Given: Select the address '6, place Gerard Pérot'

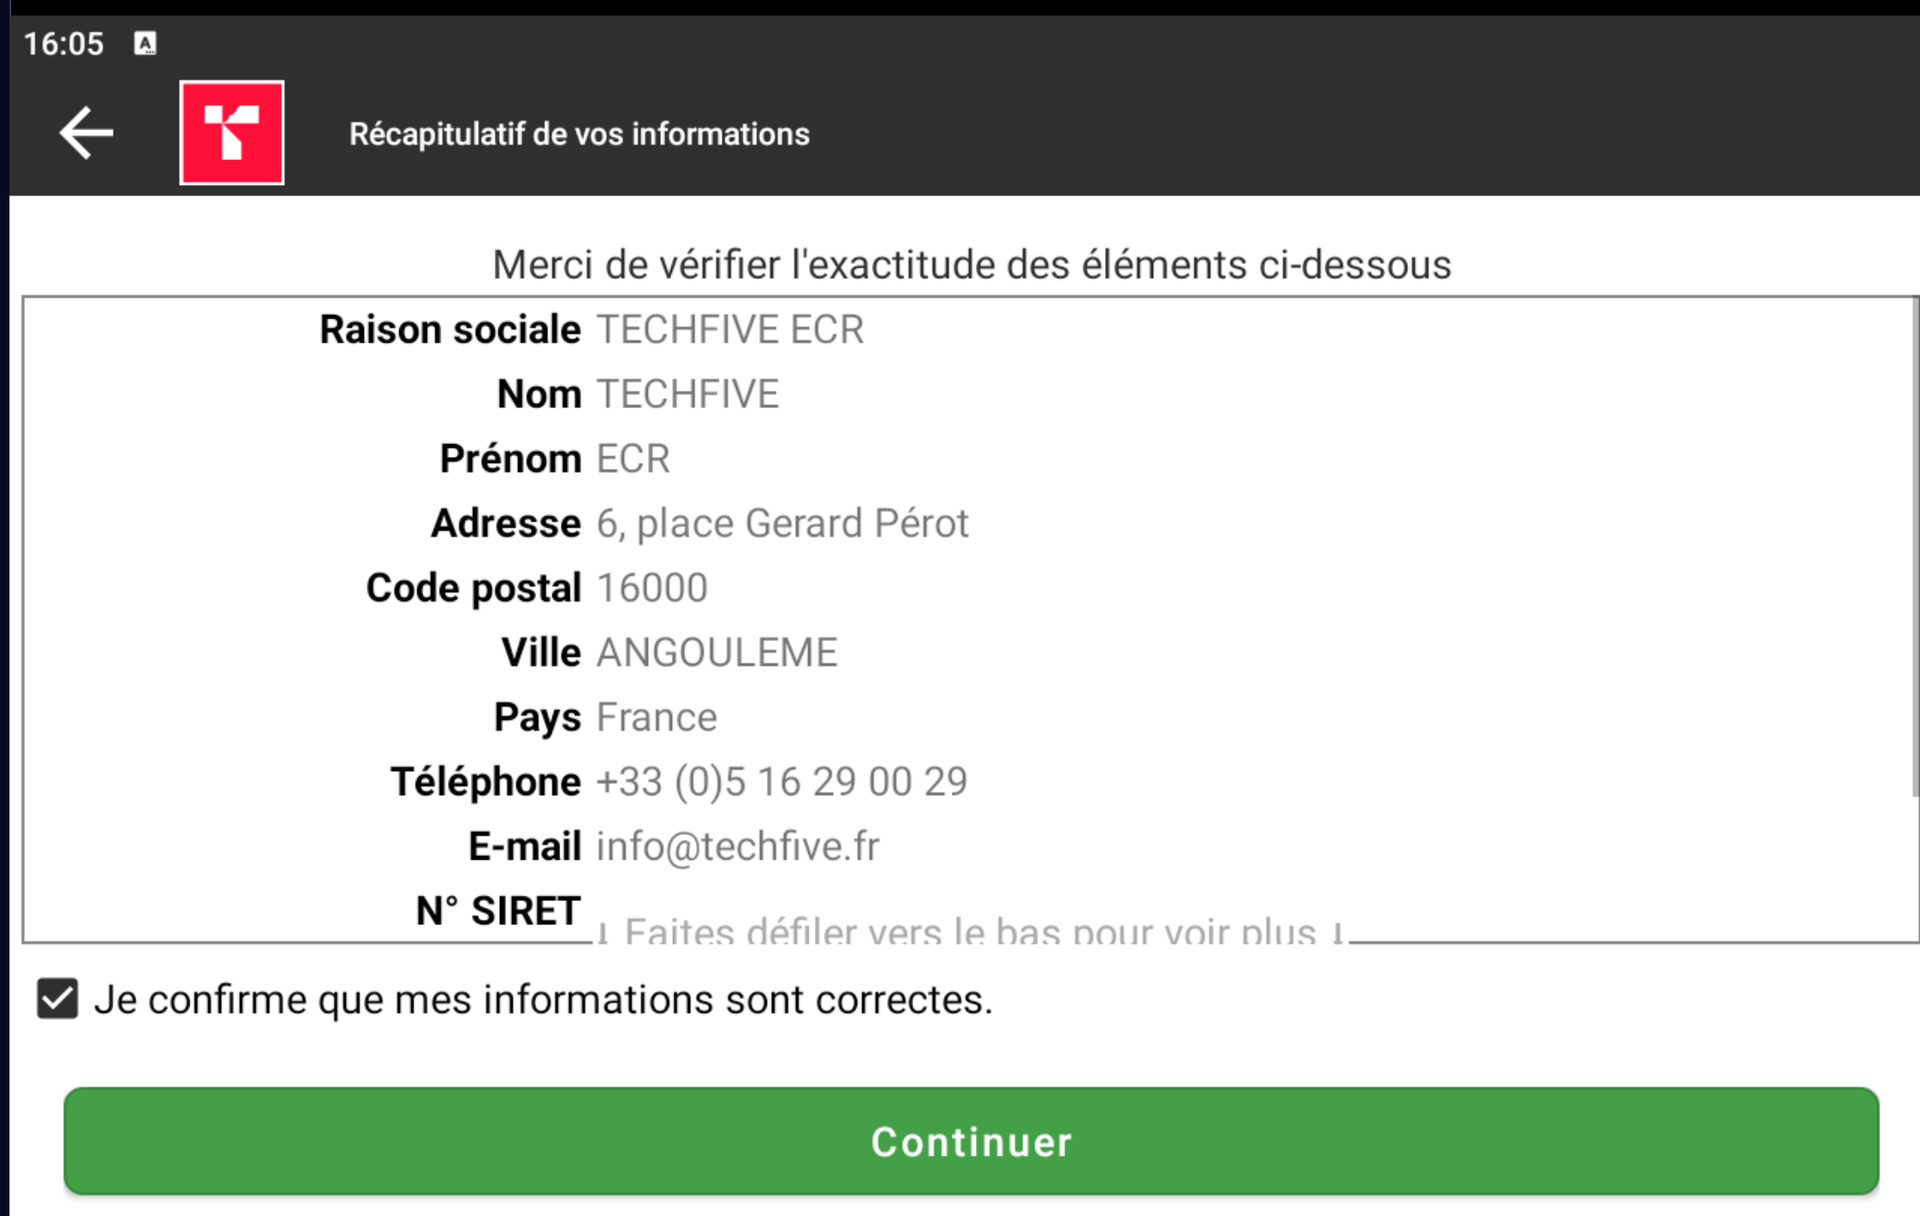Looking at the screenshot, I should [782, 523].
